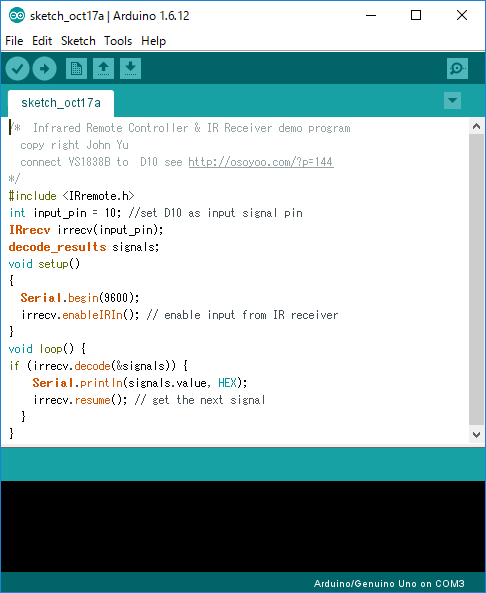This screenshot has width=486, height=593.
Task: Create a new sketch with New icon
Action: point(76,68)
